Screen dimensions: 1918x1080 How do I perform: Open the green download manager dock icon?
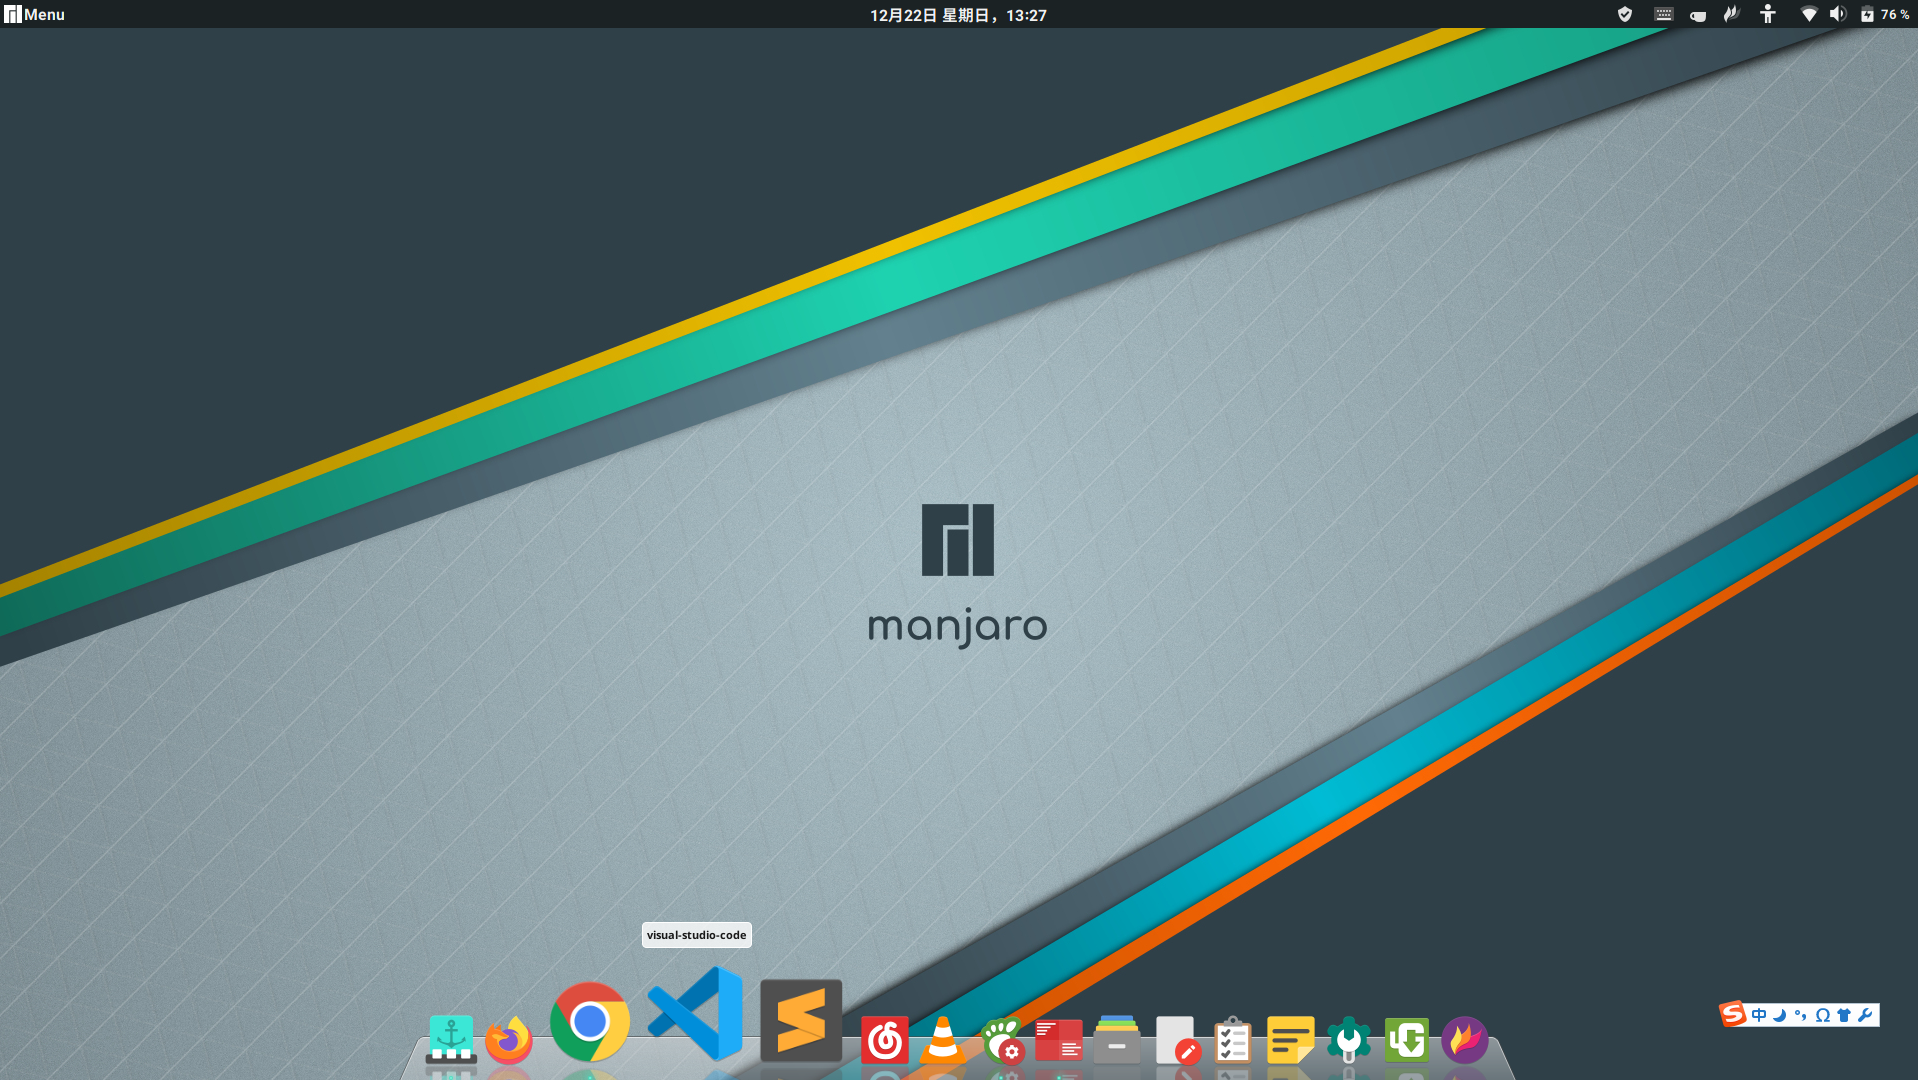point(1406,1040)
